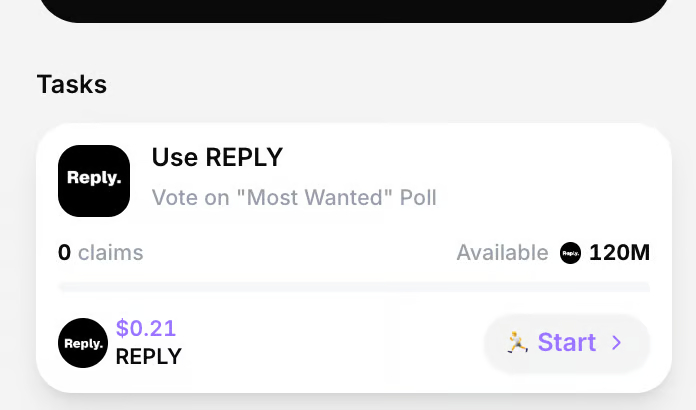Click the $0.21 reward price
The height and width of the screenshot is (410, 696).
pyautogui.click(x=146, y=328)
